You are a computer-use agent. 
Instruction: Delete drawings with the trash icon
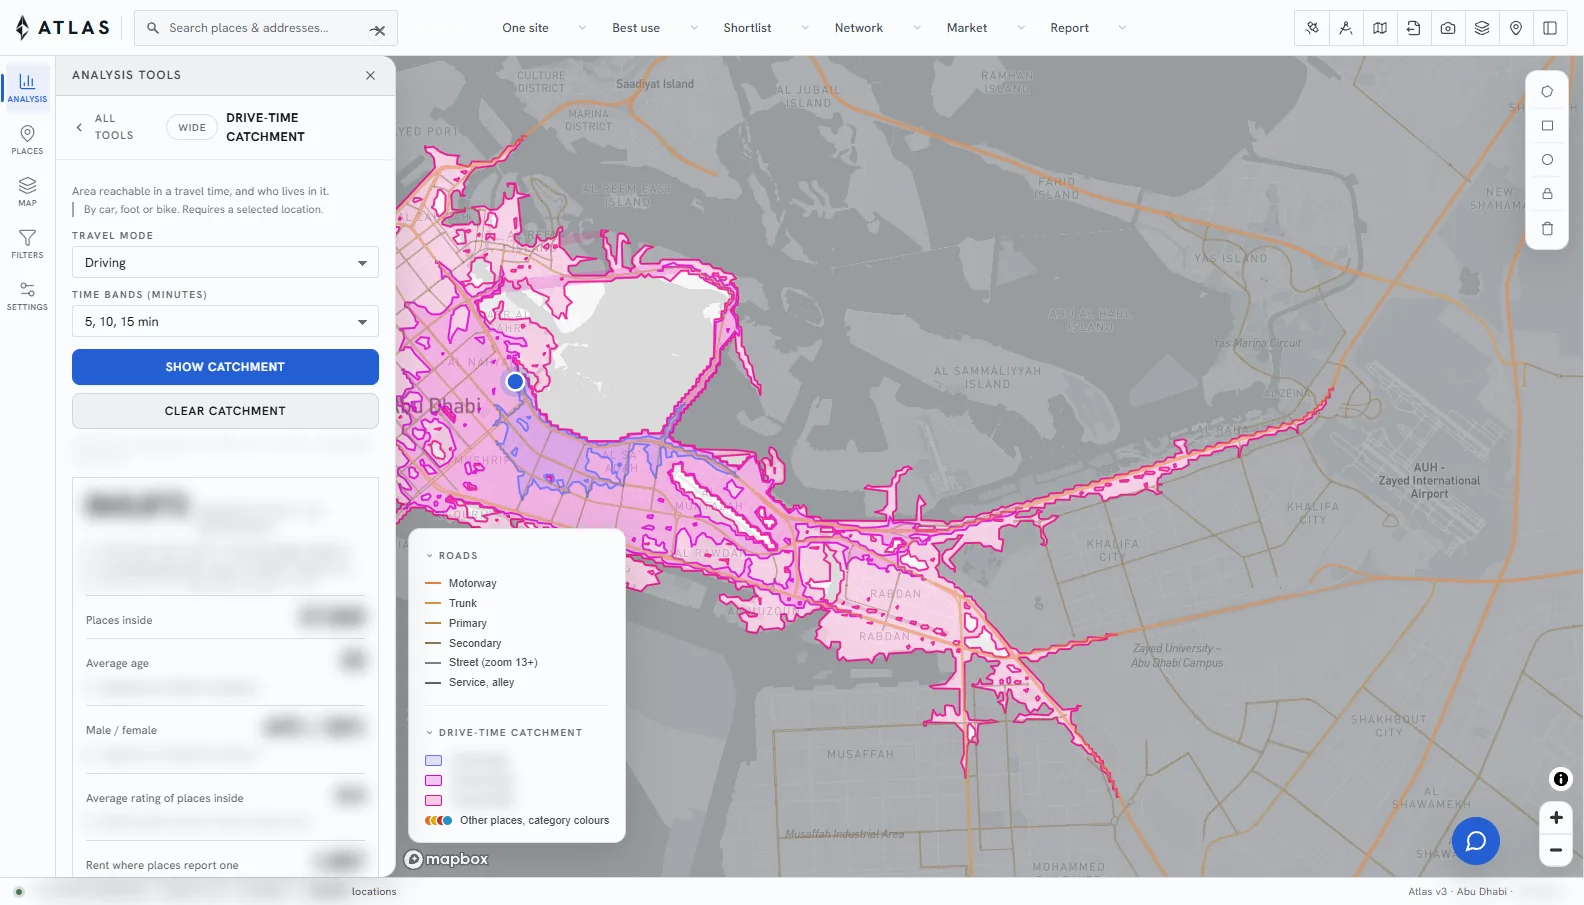1547,229
